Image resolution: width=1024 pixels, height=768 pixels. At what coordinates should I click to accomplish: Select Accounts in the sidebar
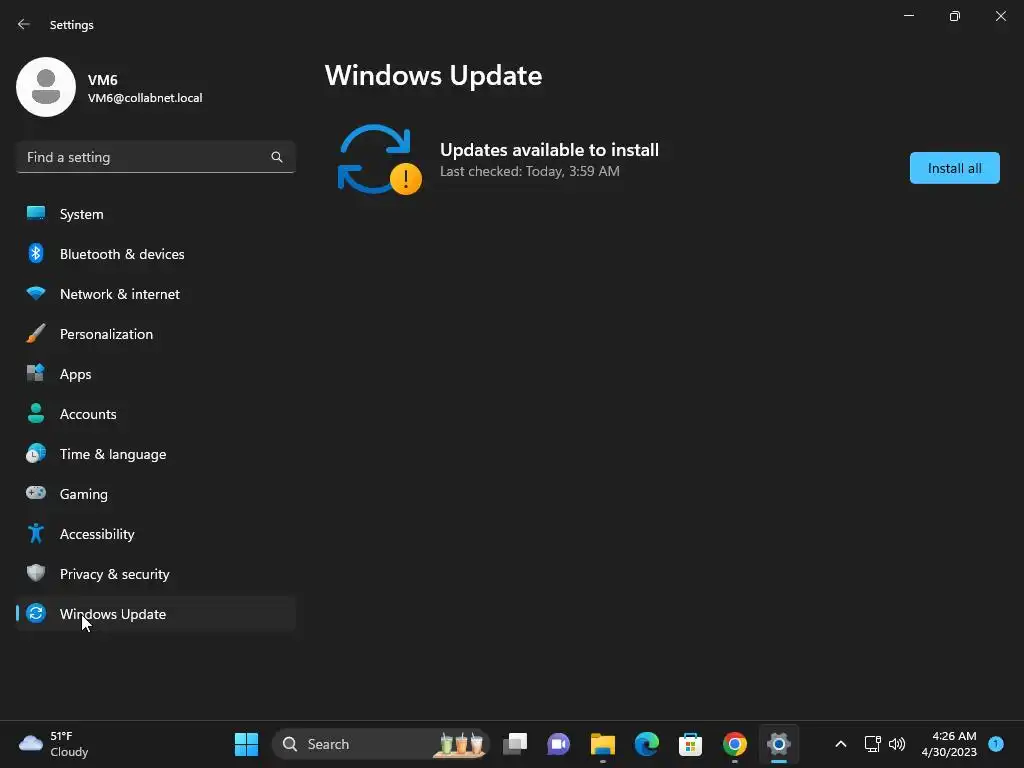point(155,414)
